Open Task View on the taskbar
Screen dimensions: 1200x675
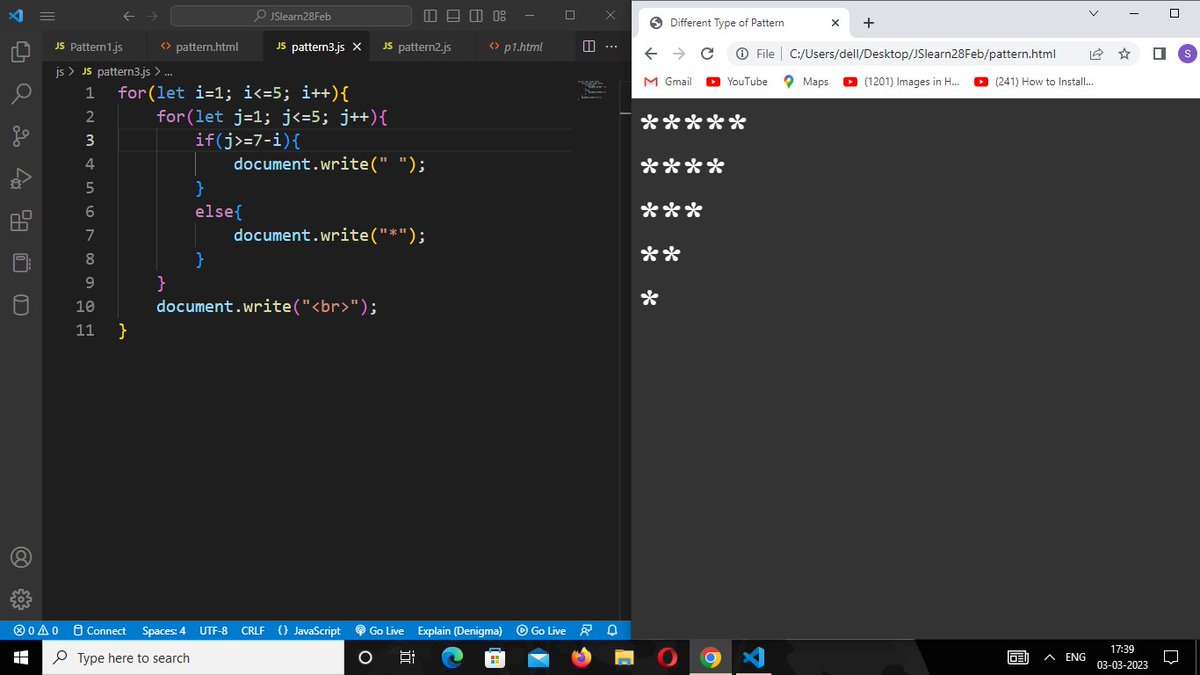[407, 658]
